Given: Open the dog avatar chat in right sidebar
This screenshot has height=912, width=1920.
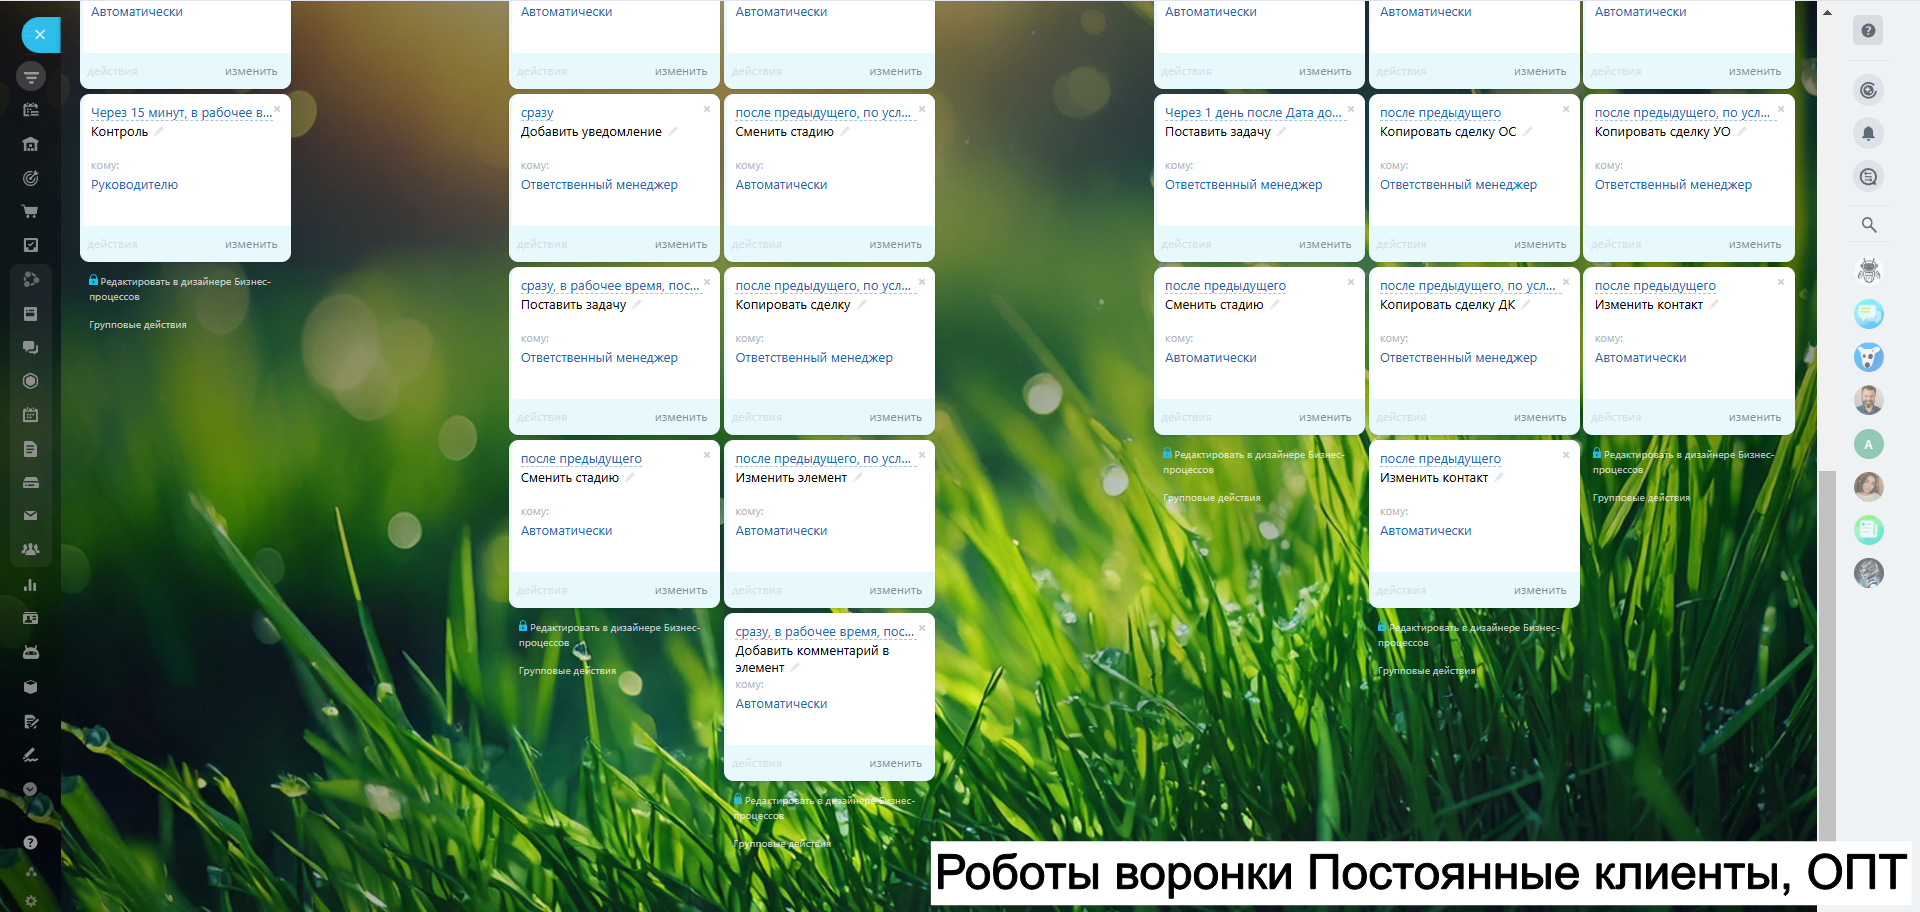Looking at the screenshot, I should tap(1868, 357).
